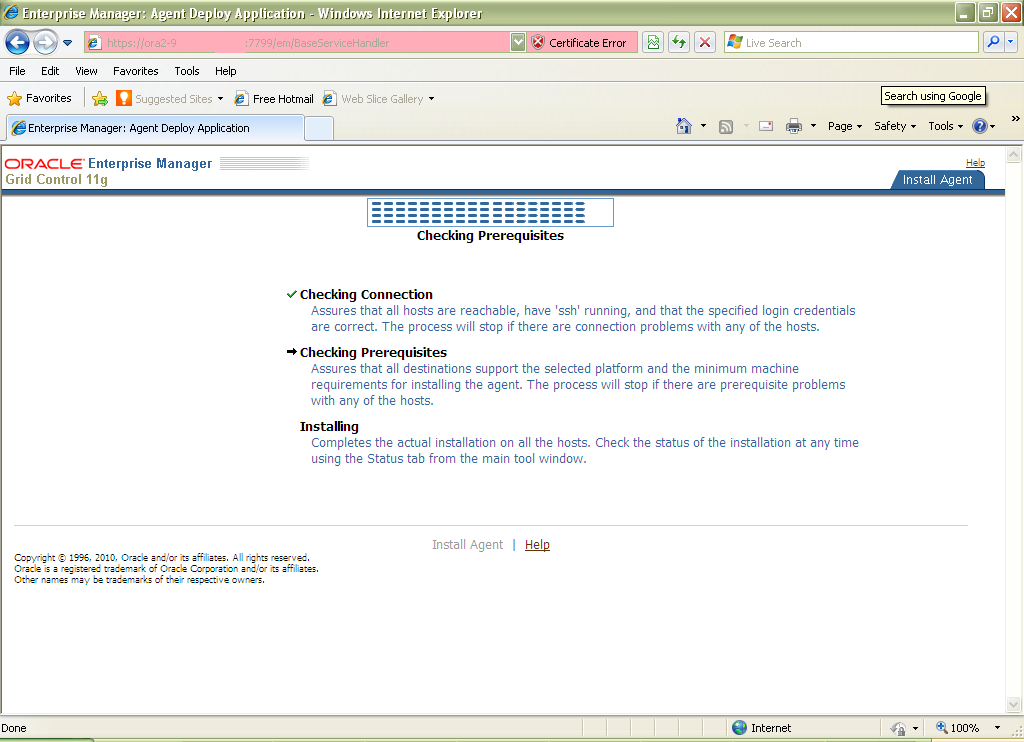This screenshot has width=1024, height=742.
Task: Open the Tools command bar menu
Action: [946, 126]
